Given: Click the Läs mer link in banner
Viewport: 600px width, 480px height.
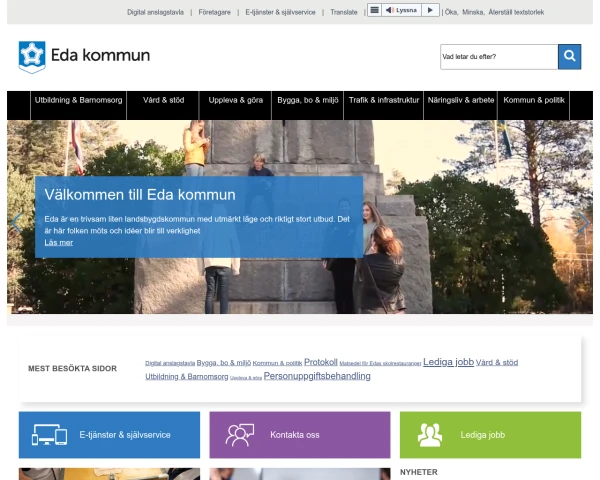Looking at the screenshot, I should pyautogui.click(x=59, y=242).
